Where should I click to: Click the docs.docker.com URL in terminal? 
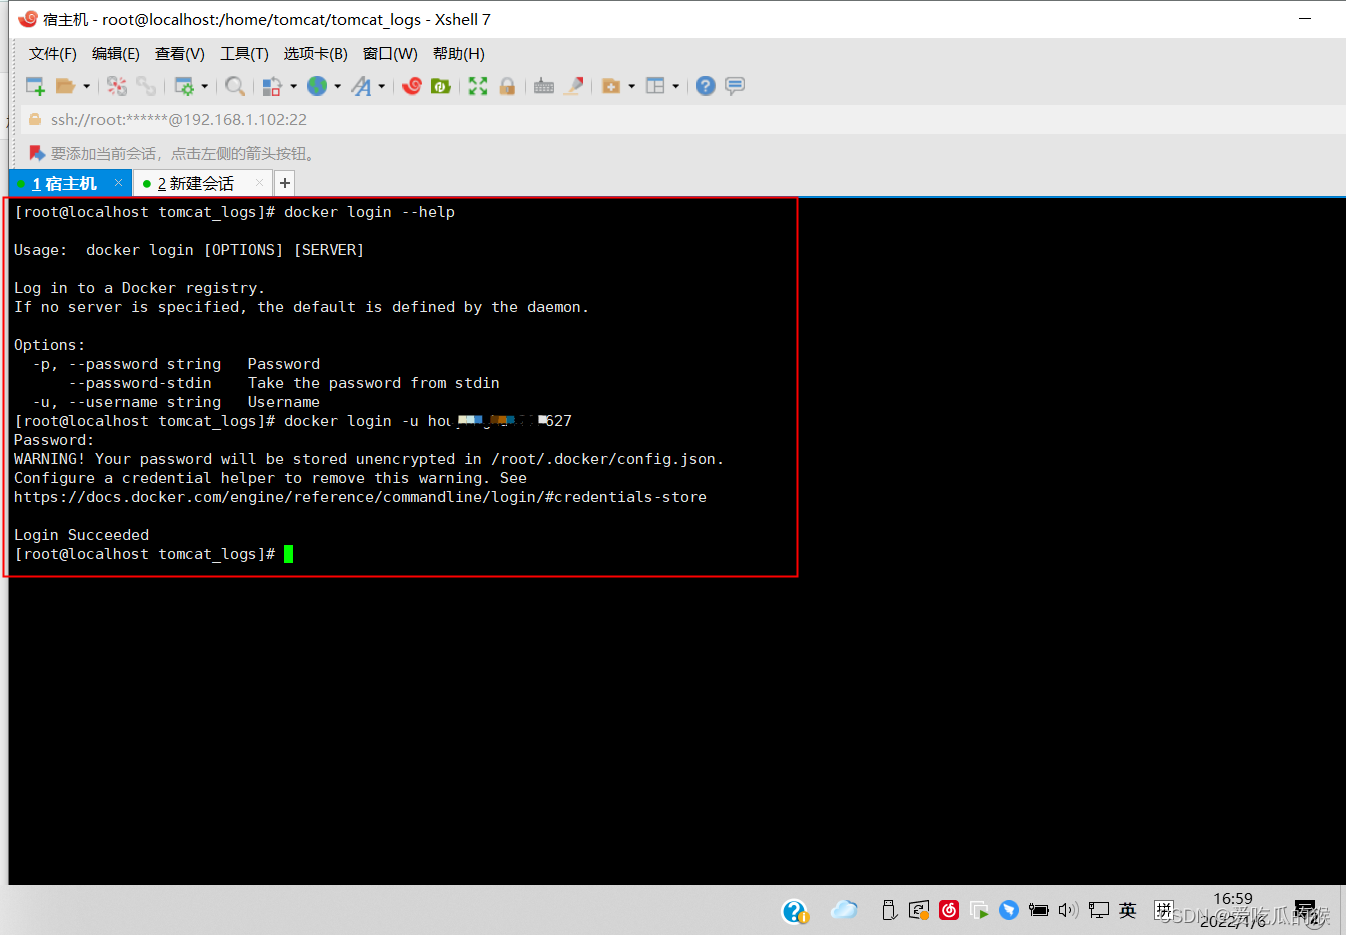point(360,497)
